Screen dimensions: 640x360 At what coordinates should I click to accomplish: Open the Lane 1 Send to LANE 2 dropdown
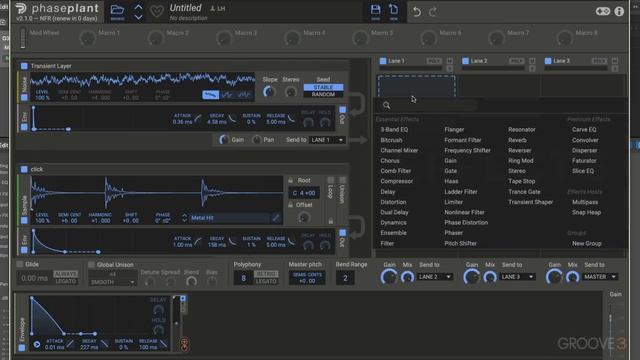click(x=435, y=277)
